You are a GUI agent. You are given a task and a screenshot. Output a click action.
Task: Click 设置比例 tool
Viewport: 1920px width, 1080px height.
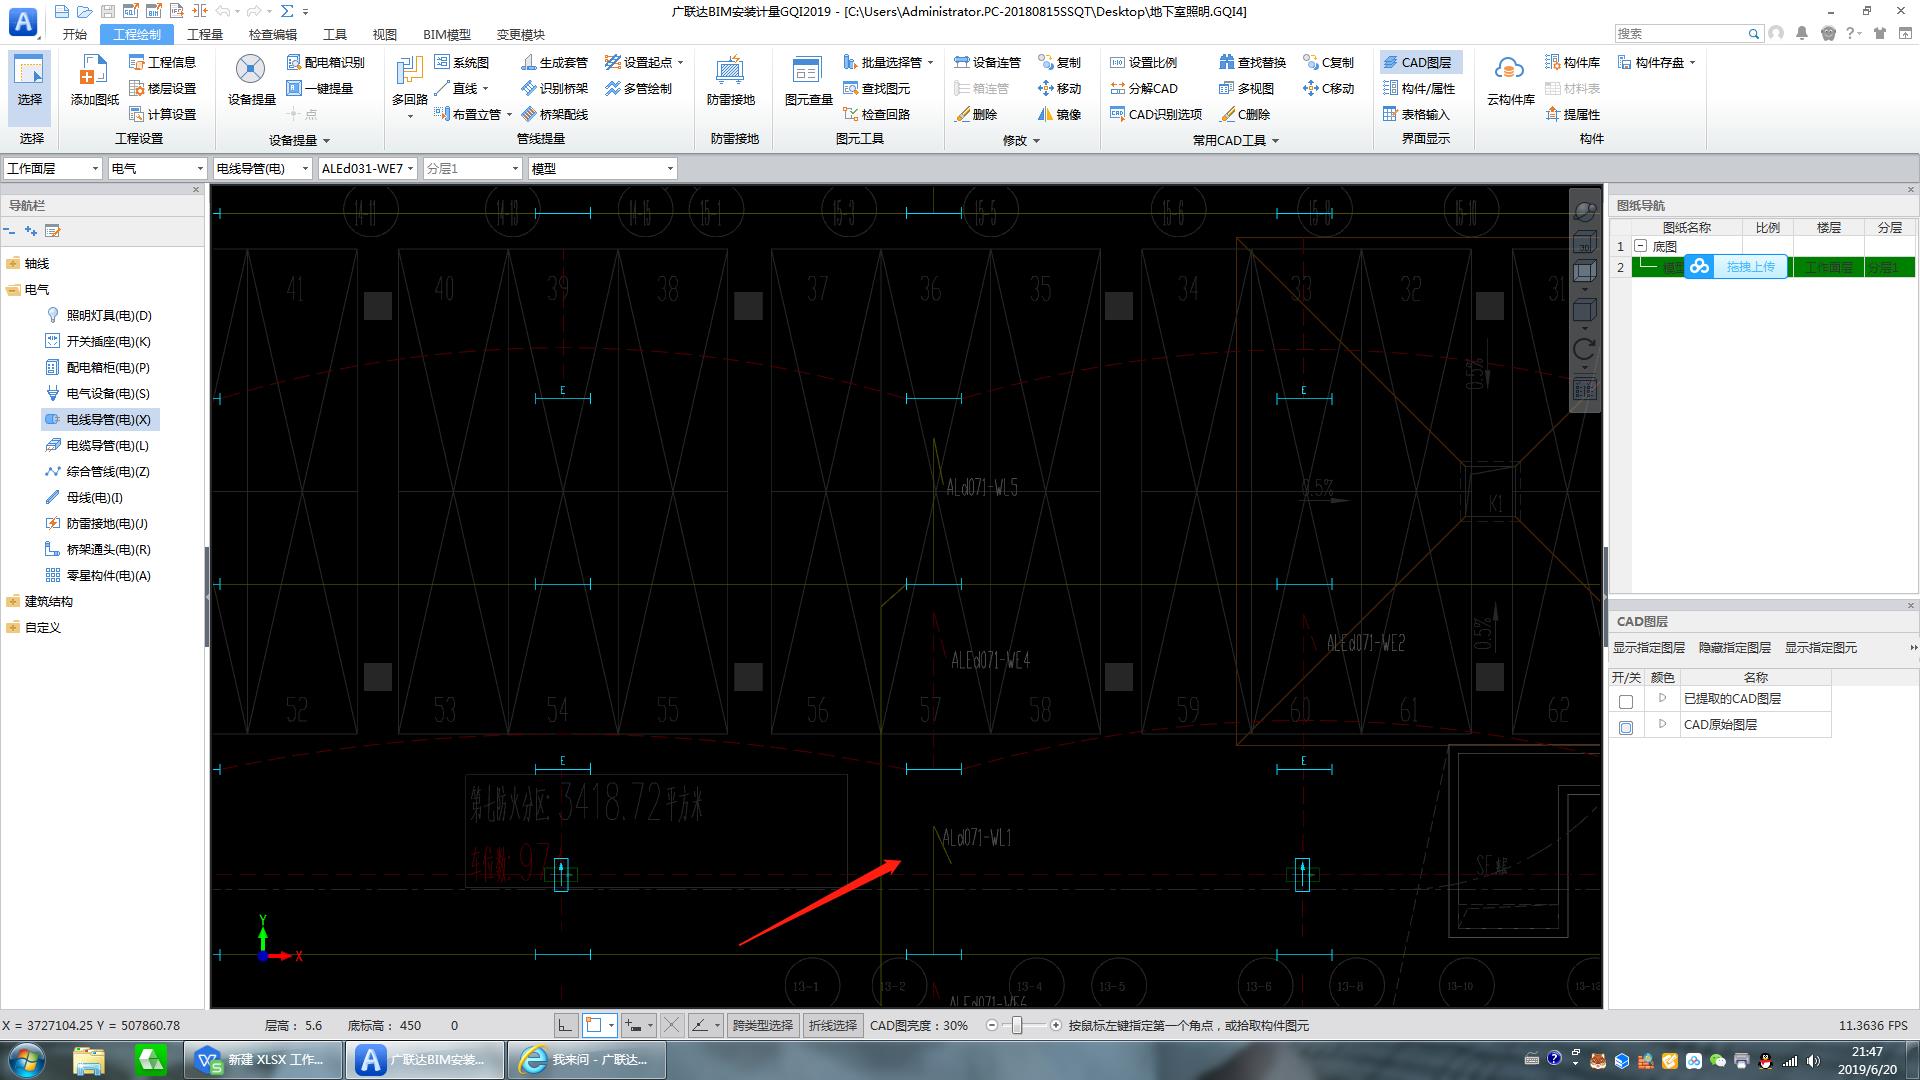pos(1143,62)
